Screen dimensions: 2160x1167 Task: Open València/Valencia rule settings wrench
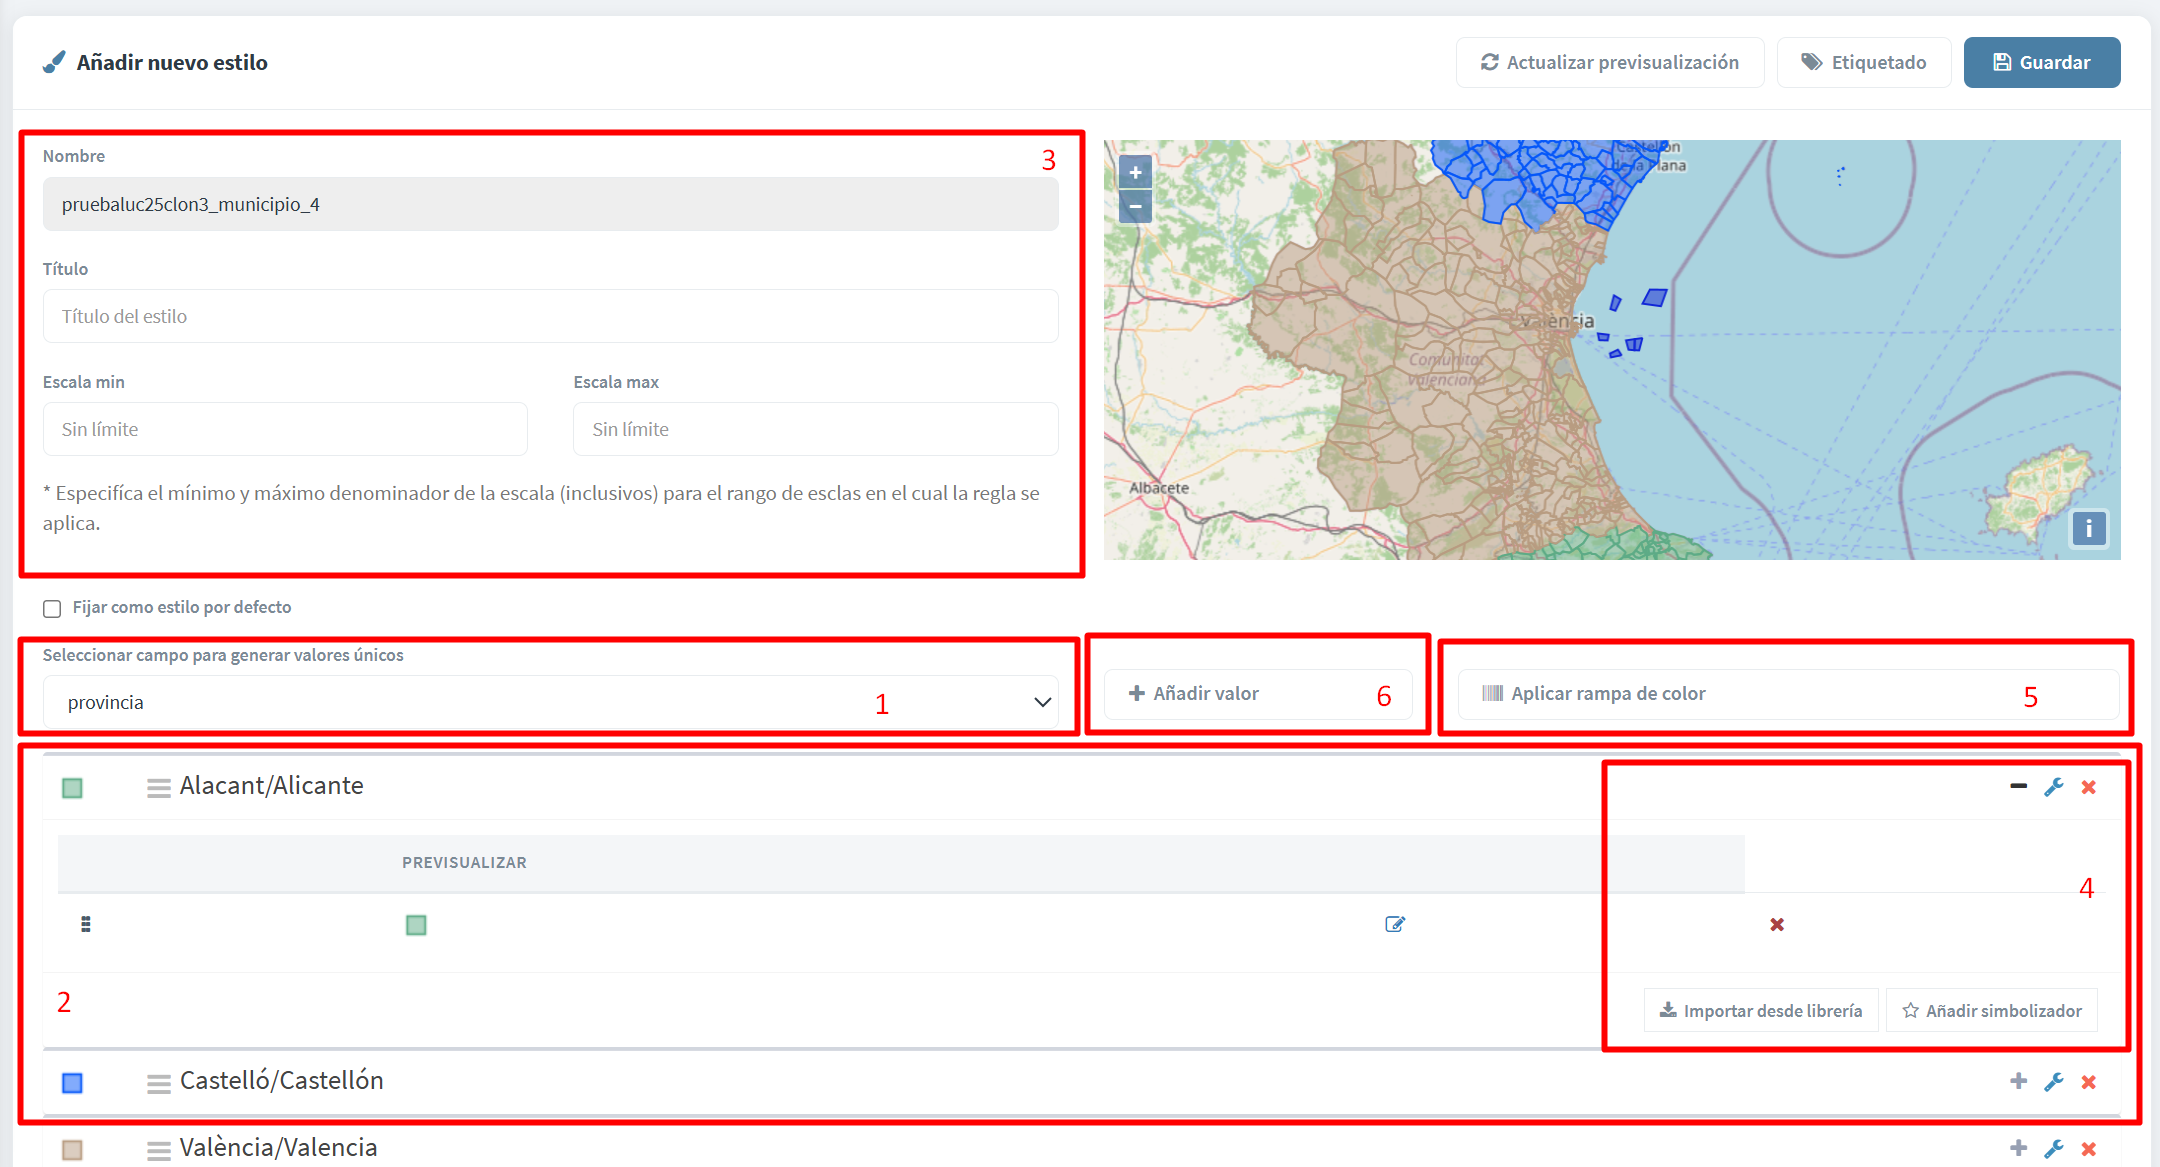point(2054,1149)
